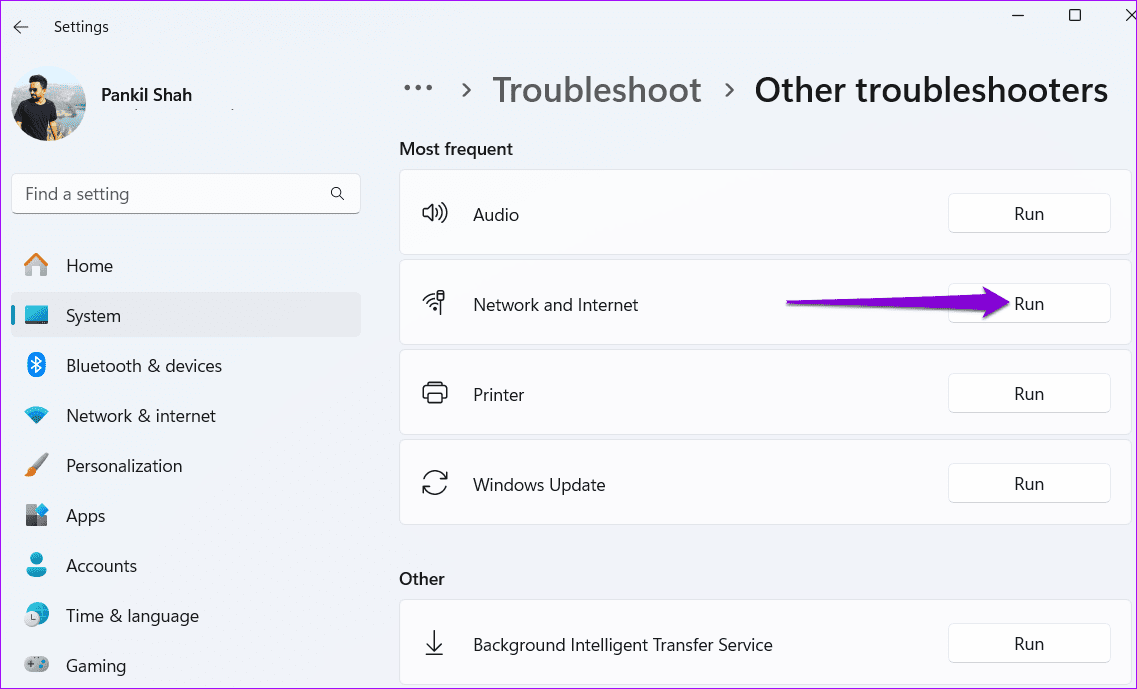Open Gaming settings
This screenshot has width=1137, height=689.
coord(186,665)
